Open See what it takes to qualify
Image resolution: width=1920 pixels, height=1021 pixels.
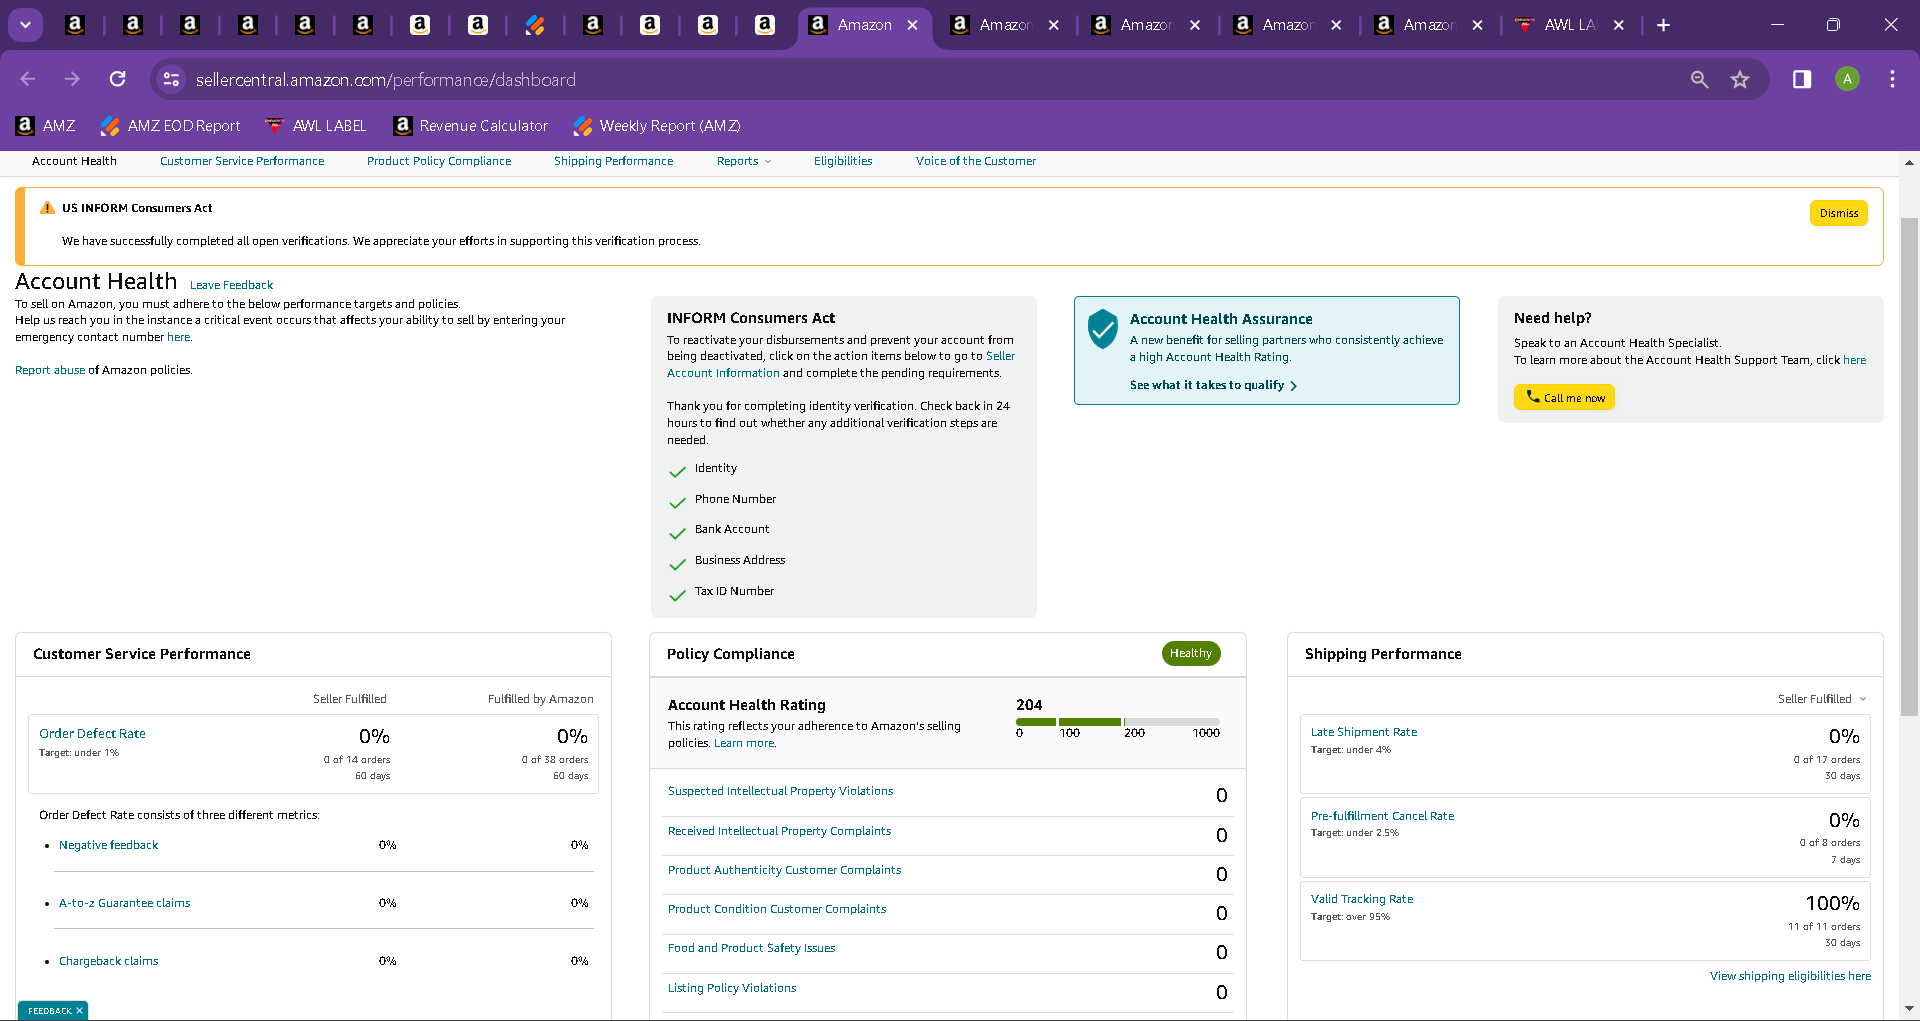coord(1213,385)
